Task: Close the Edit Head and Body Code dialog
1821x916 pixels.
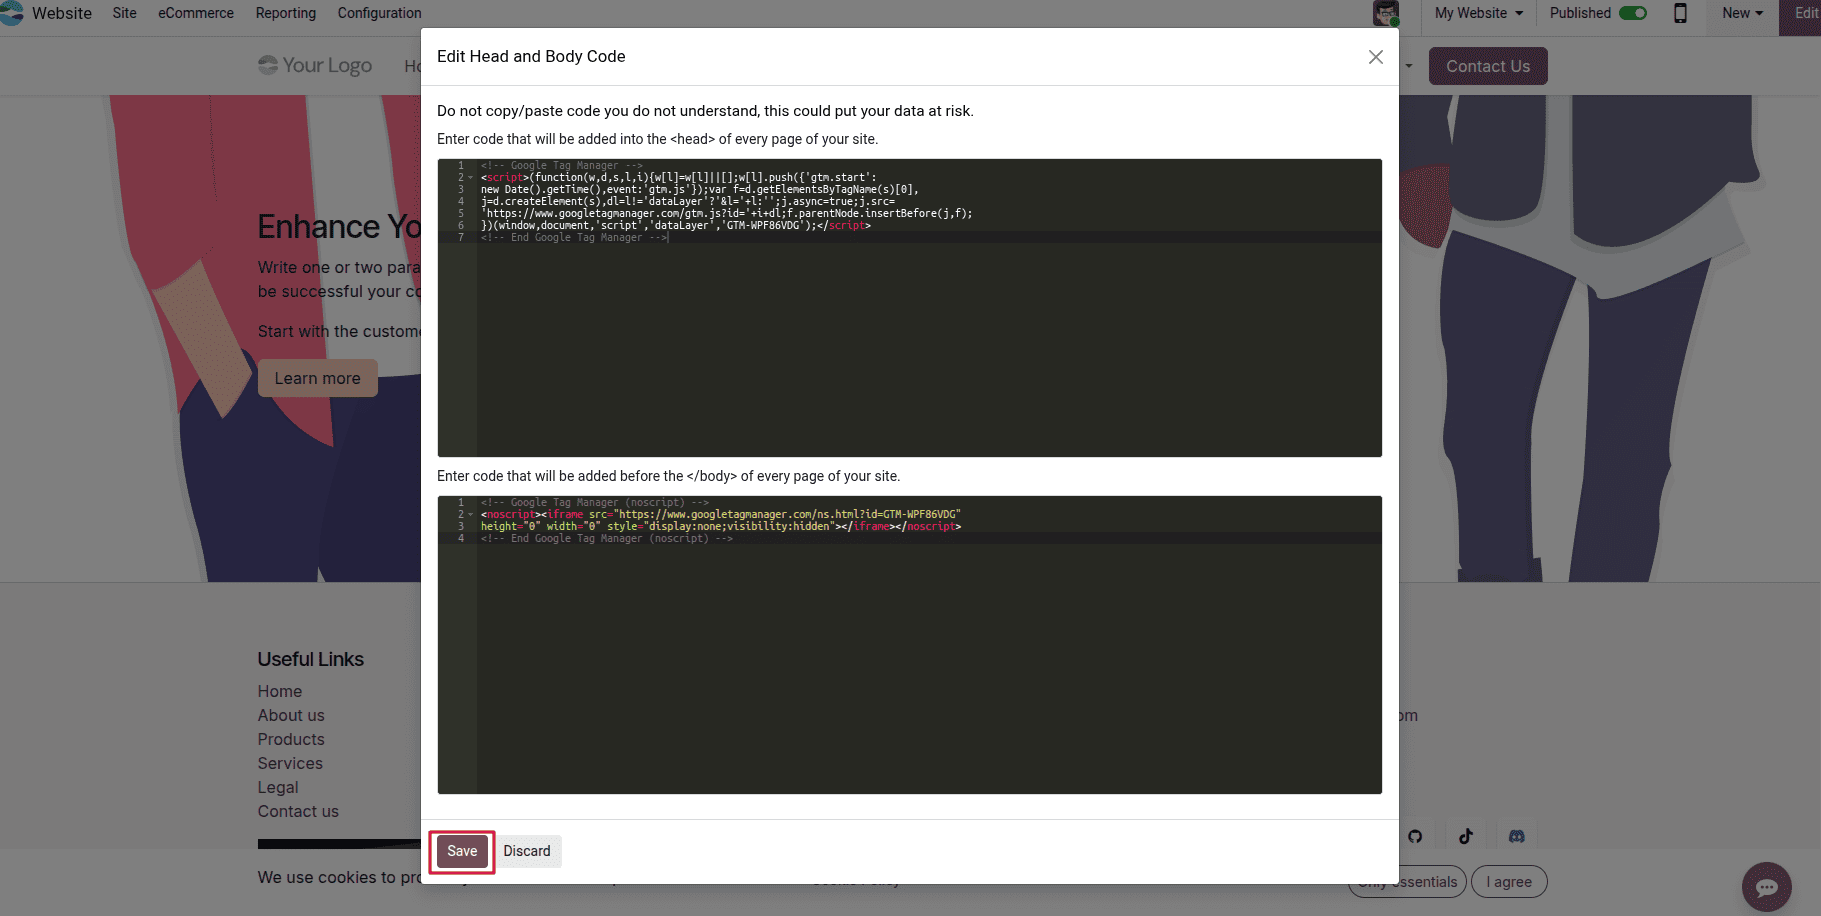Action: (1376, 57)
